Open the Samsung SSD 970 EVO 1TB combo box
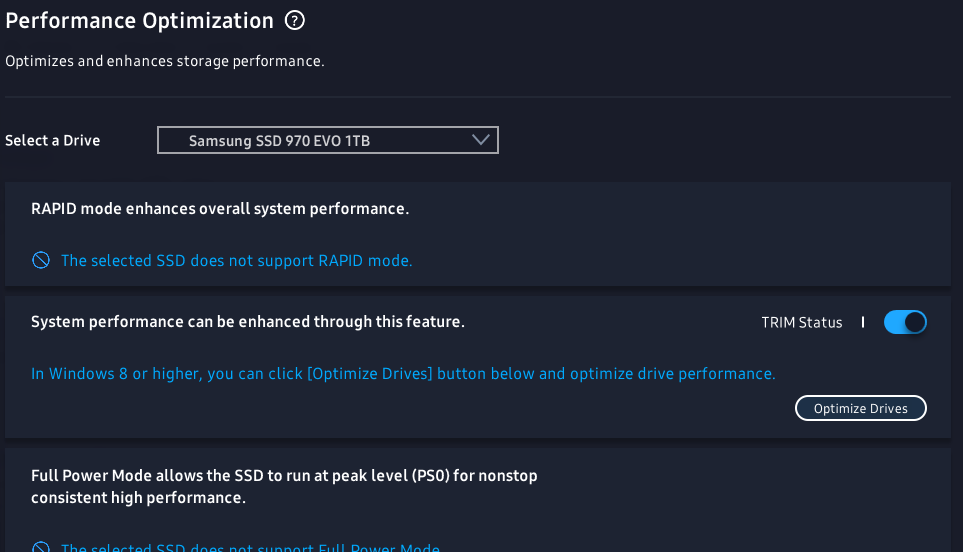The image size is (963, 552). pyautogui.click(x=328, y=140)
